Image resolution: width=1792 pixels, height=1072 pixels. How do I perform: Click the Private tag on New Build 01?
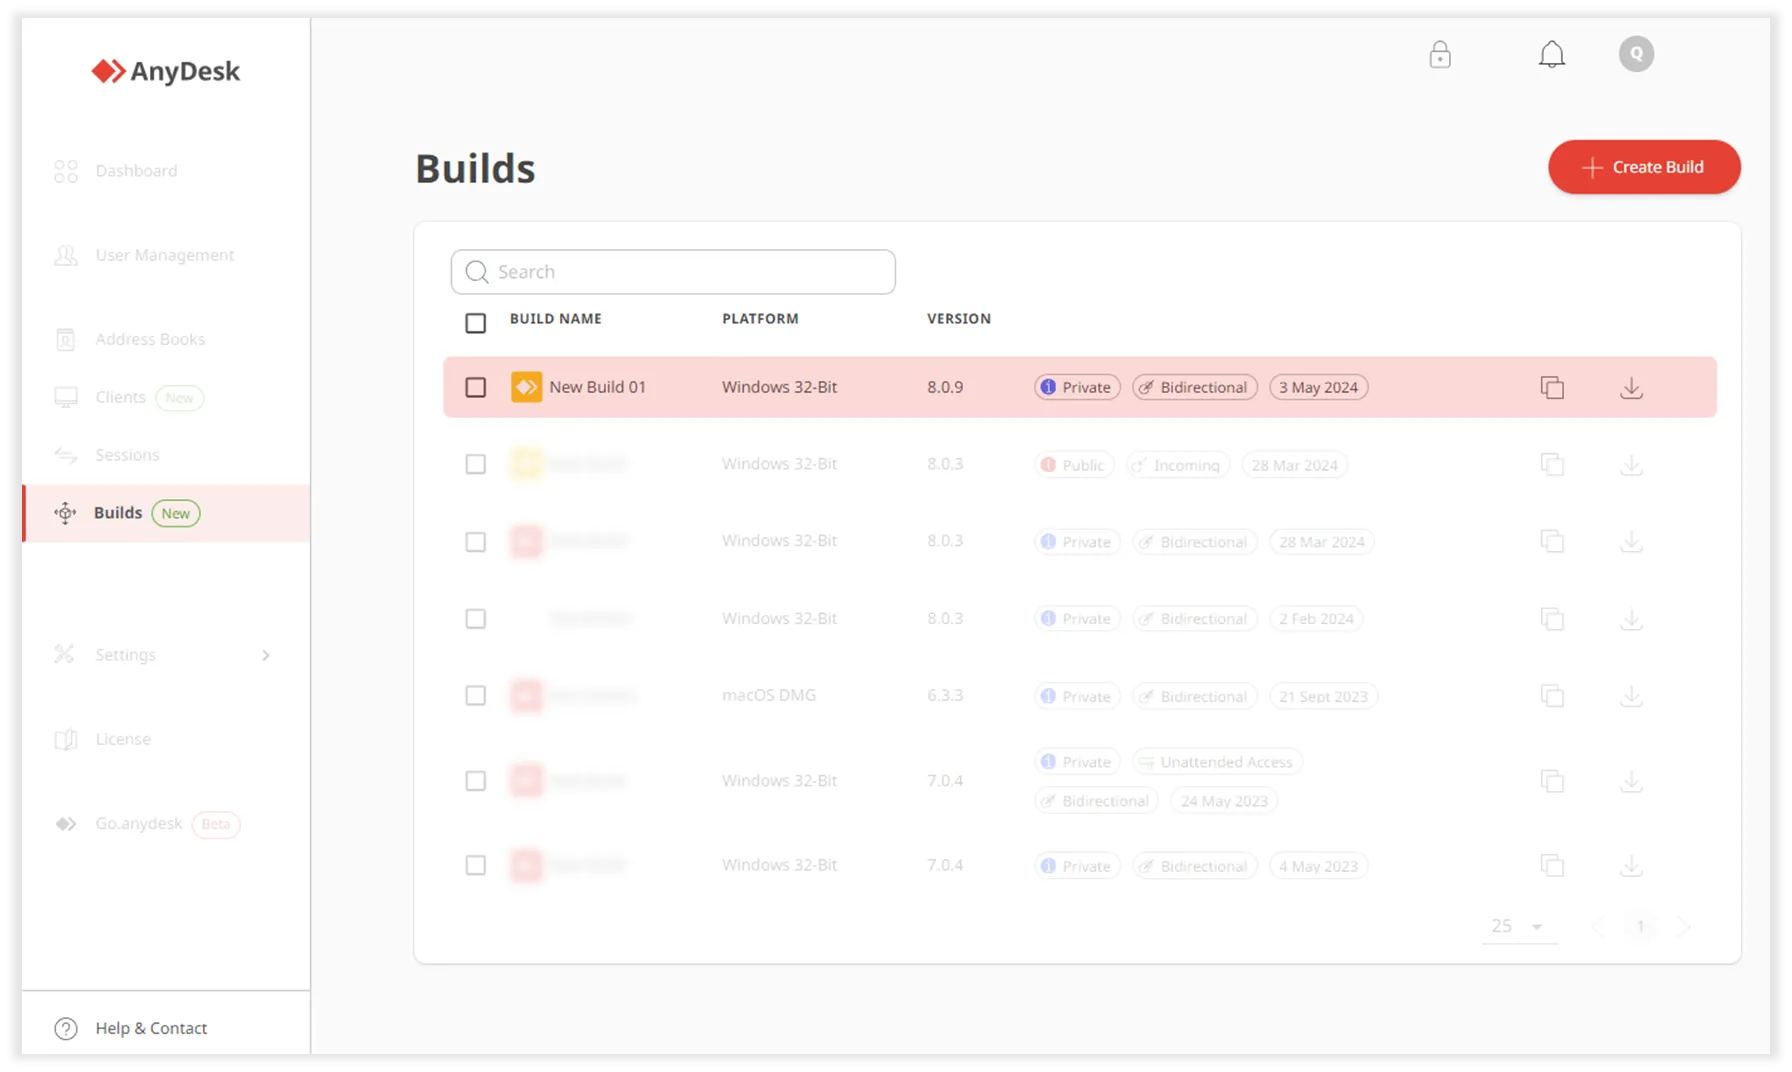tap(1077, 388)
